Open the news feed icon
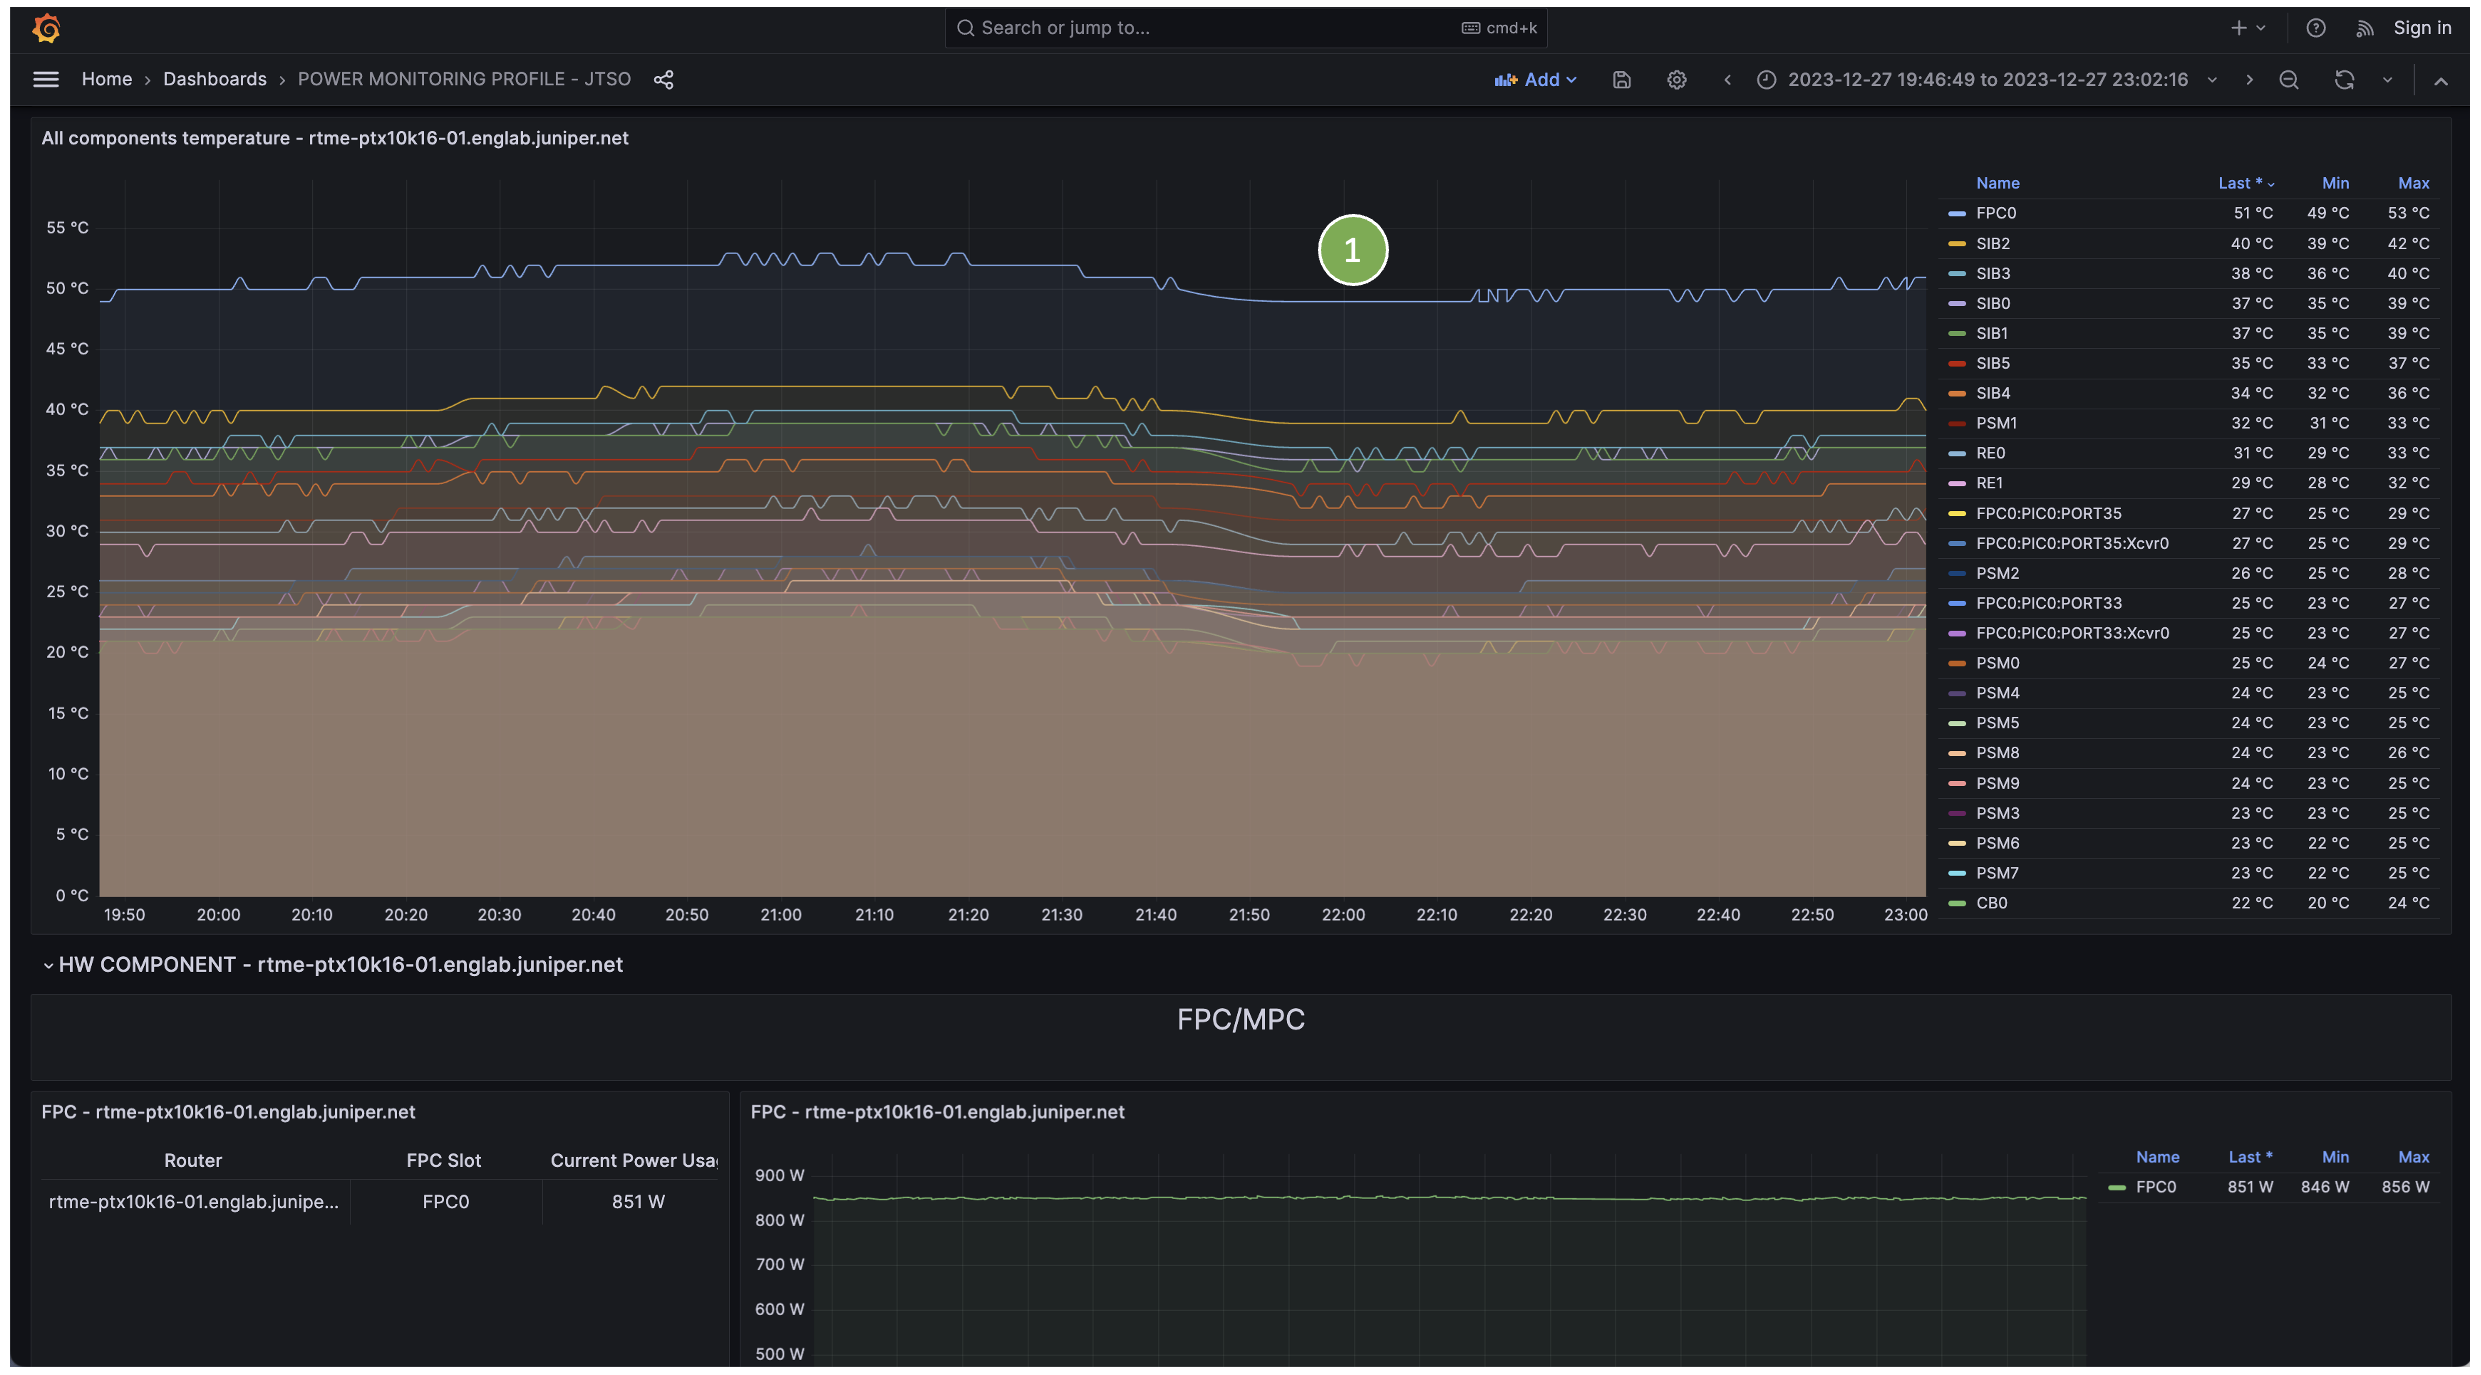The width and height of the screenshot is (2481, 1375). click(2364, 28)
